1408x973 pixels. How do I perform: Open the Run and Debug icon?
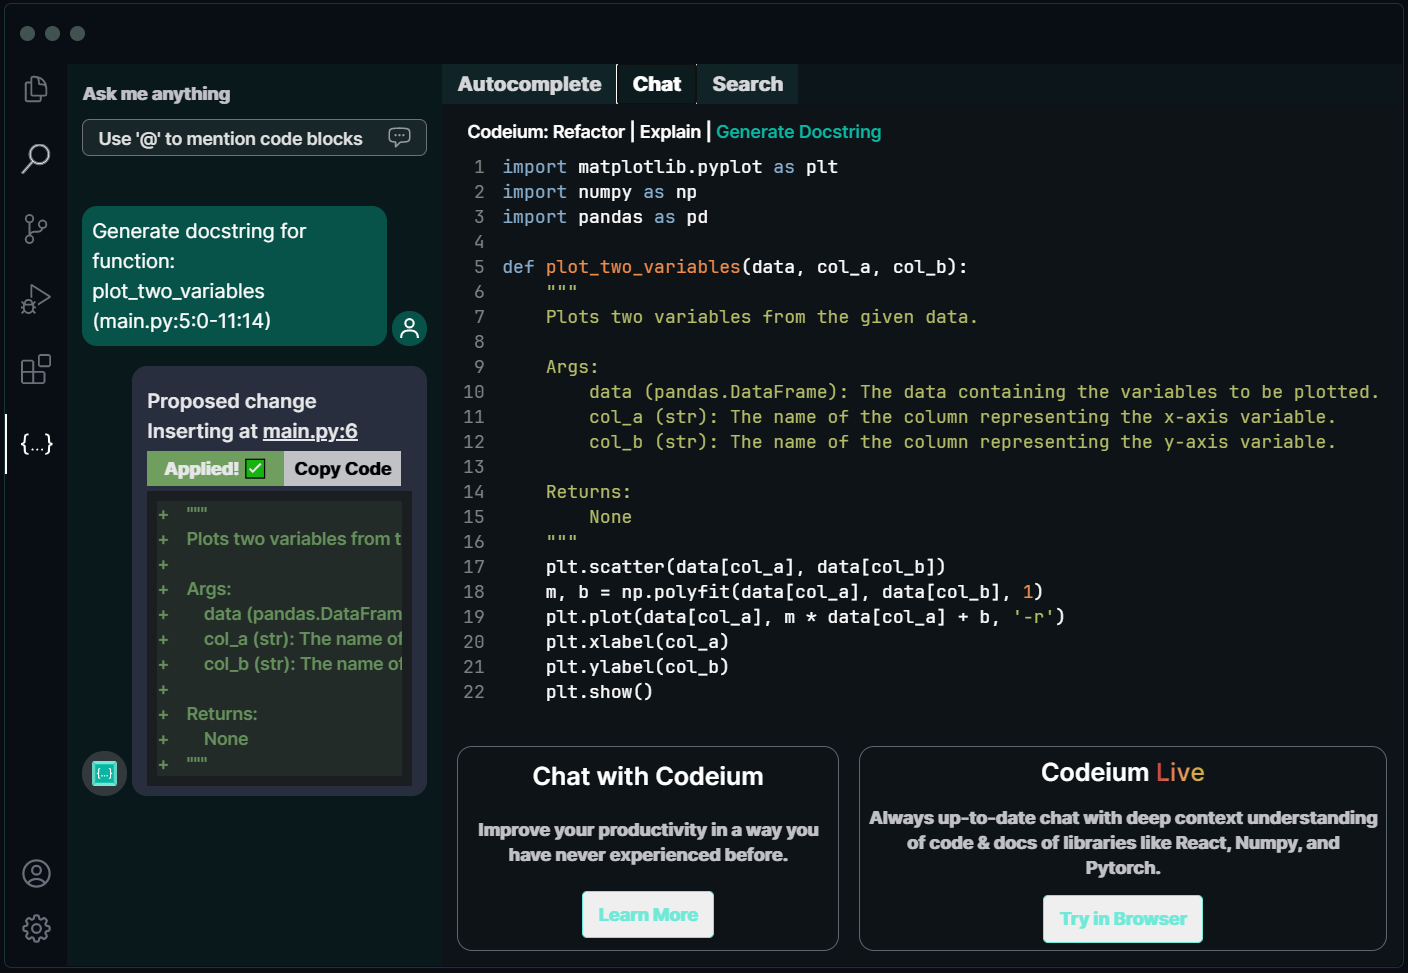tap(36, 299)
